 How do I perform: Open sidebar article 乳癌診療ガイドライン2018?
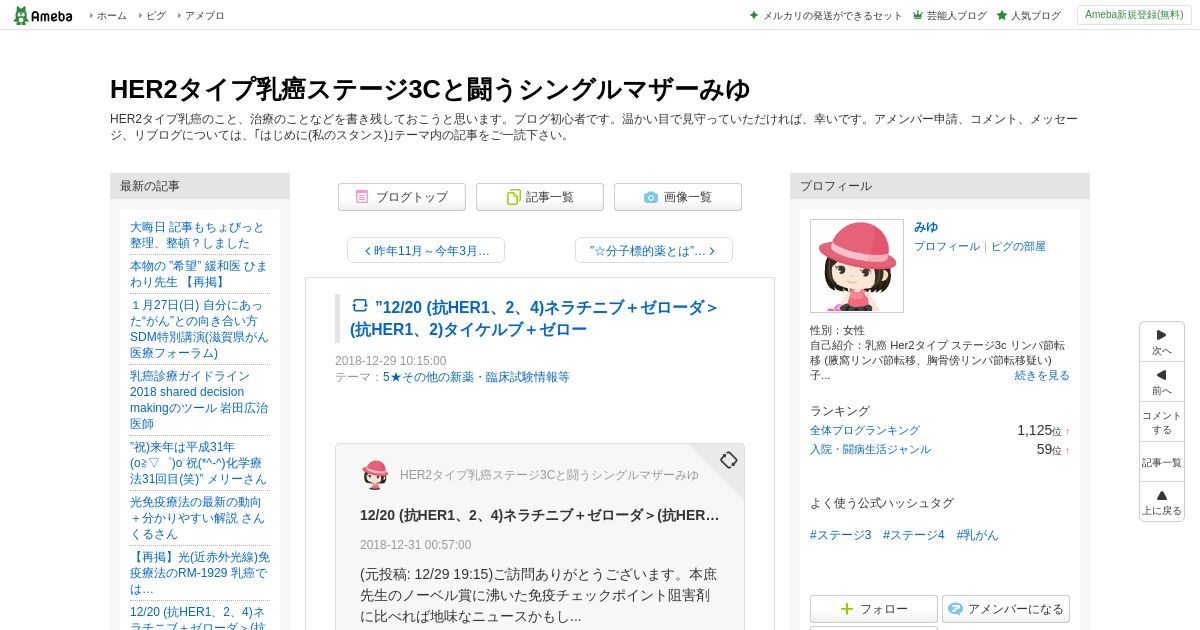tap(199, 400)
